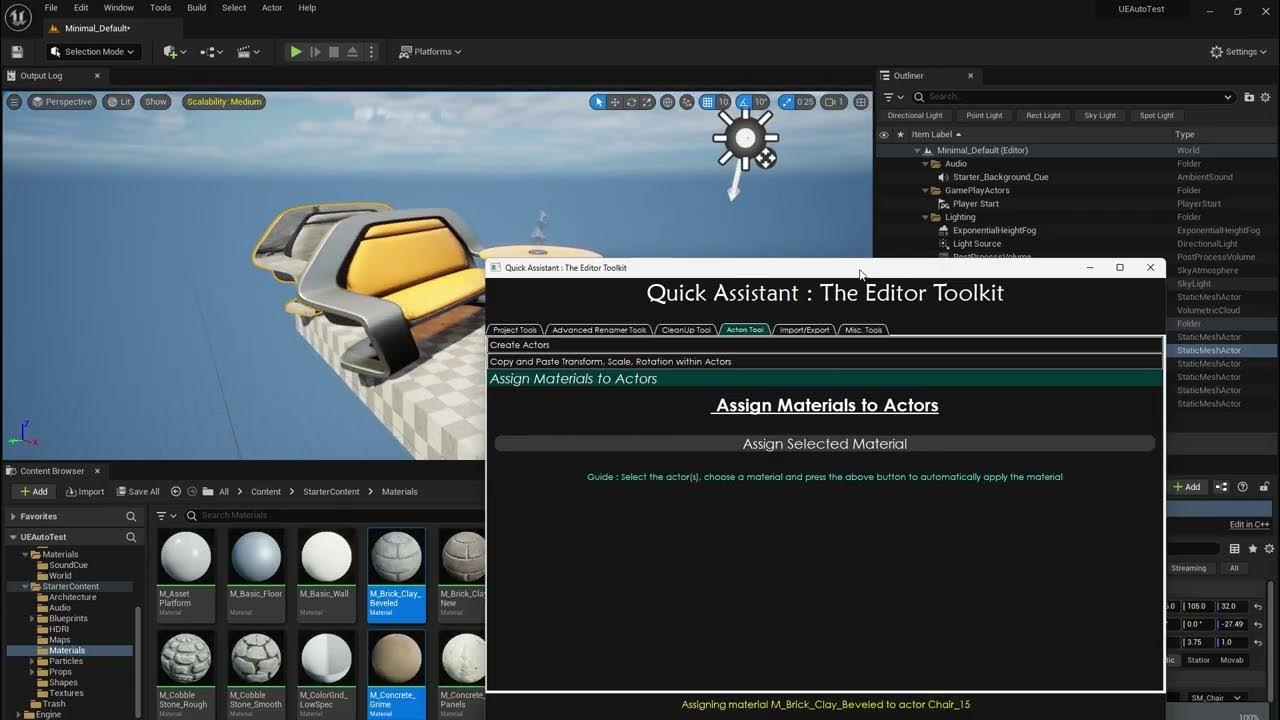Choose the translate objects tool

[615, 102]
